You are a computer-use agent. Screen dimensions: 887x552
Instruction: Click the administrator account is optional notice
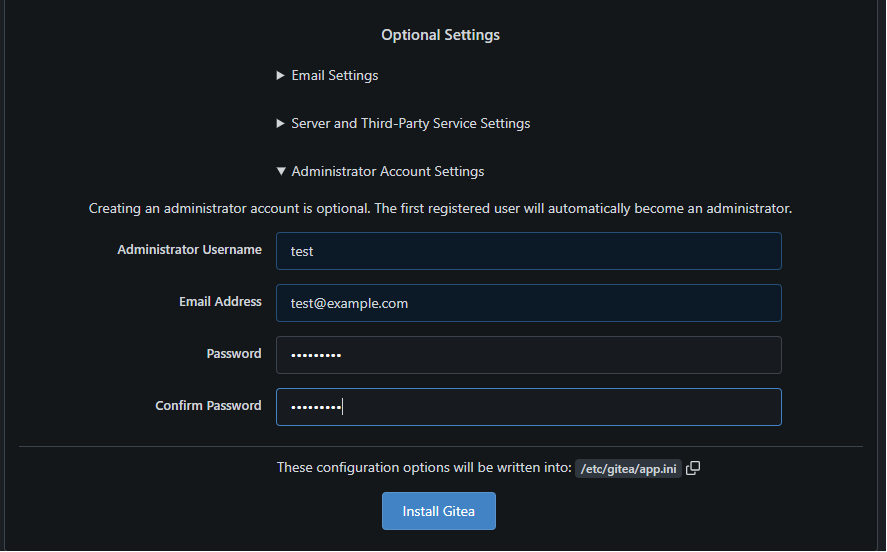click(440, 208)
